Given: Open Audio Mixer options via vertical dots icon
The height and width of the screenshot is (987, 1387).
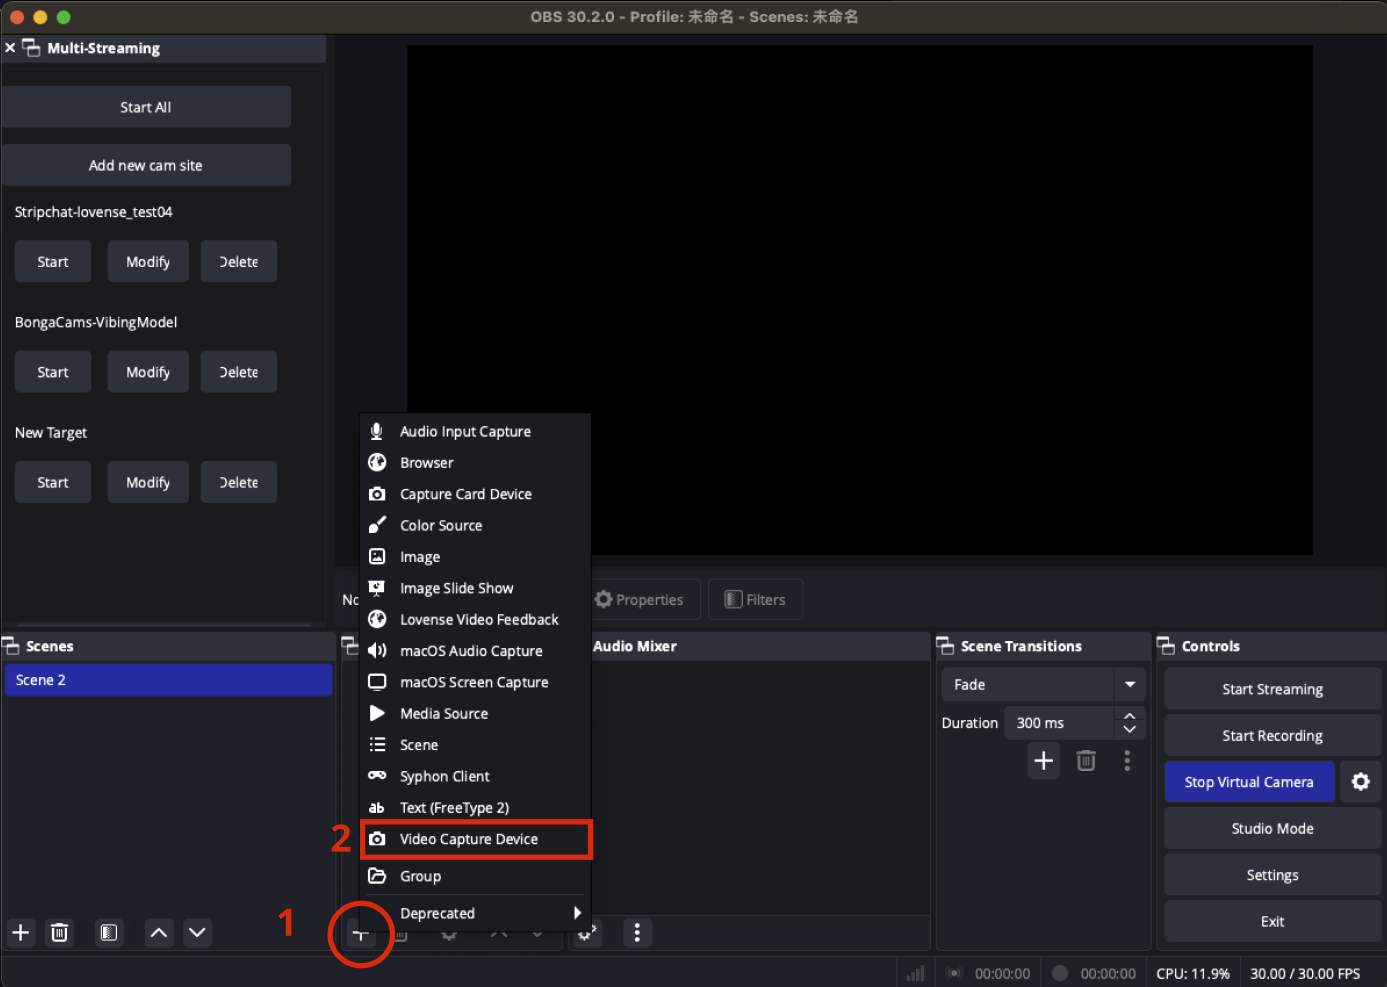Looking at the screenshot, I should tap(637, 932).
